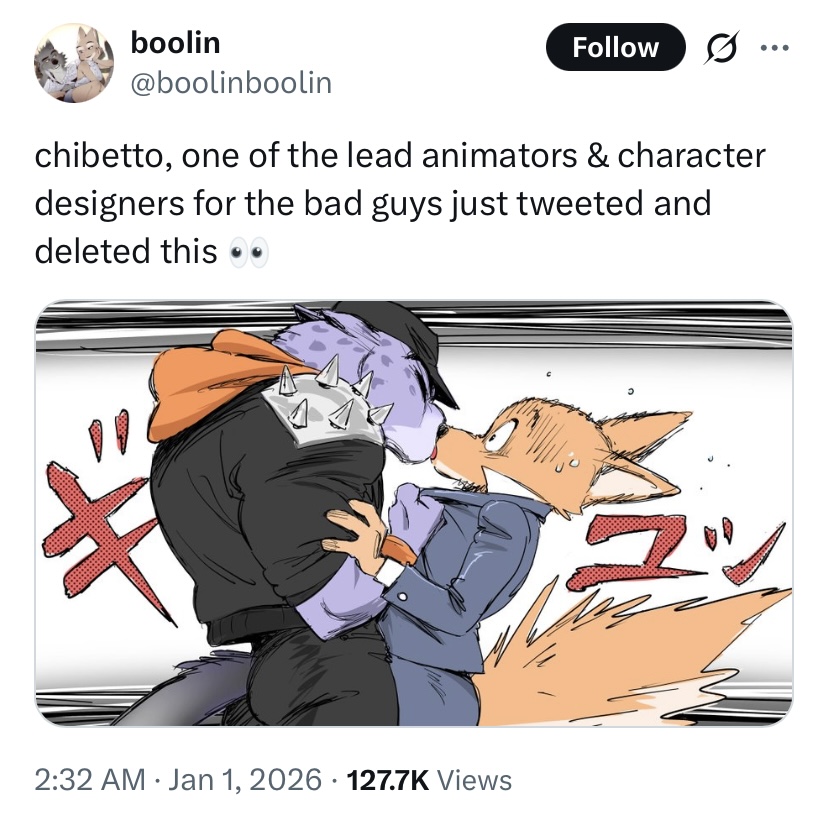The image size is (828, 814).
Task: Click the 'deleted this' text
Action: [126, 251]
